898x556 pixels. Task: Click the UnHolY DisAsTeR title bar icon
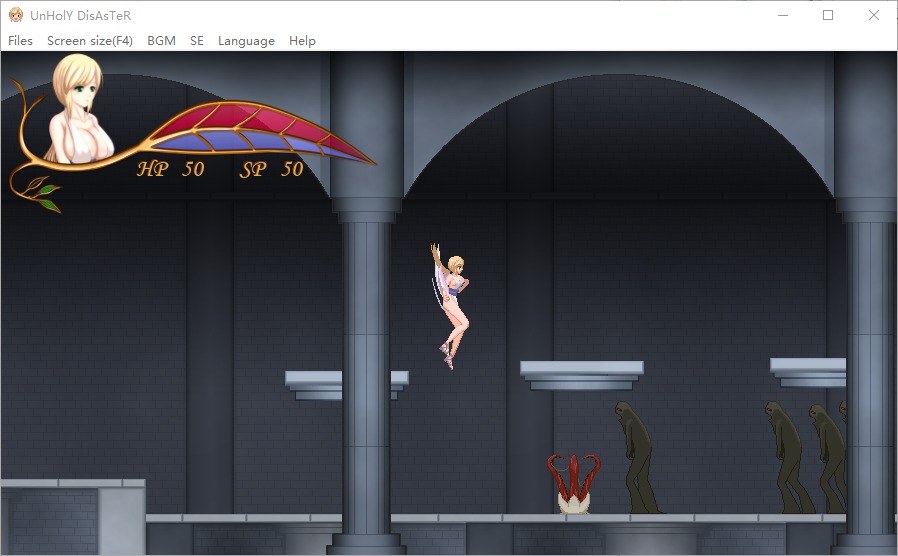tap(16, 15)
